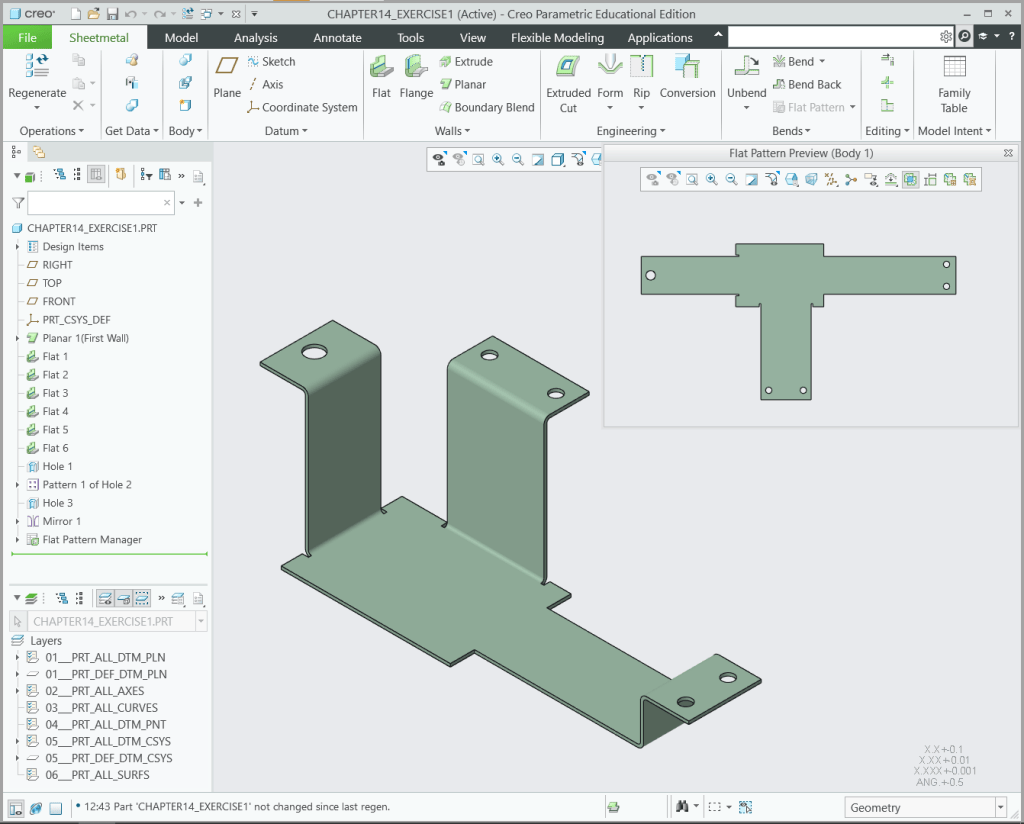
Task: Open the File menu
Action: [27, 37]
